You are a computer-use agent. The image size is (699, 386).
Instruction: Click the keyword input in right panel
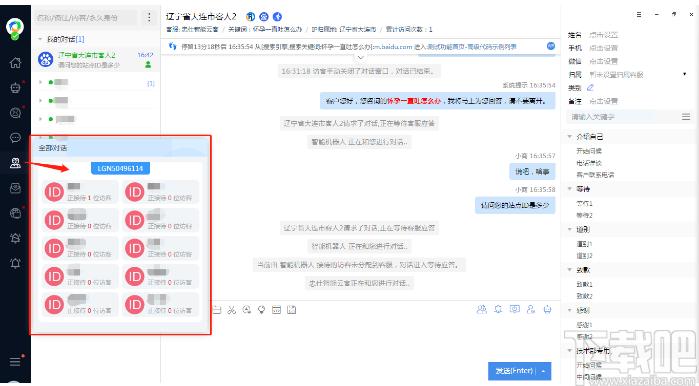click(x=622, y=117)
